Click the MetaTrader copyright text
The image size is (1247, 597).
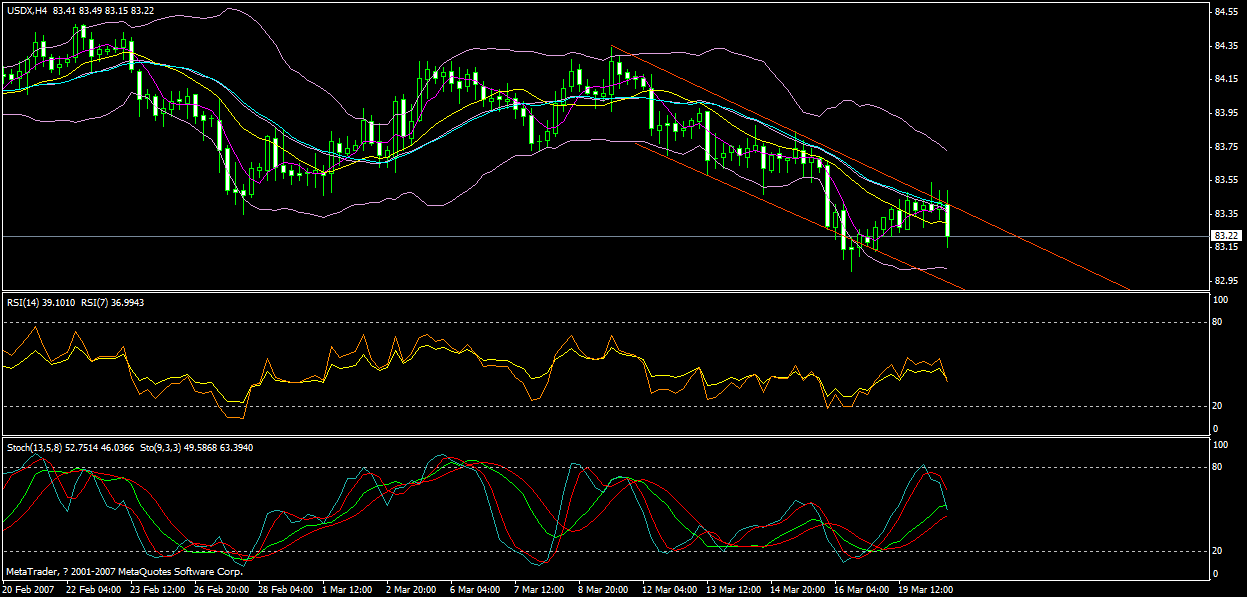[x=124, y=571]
